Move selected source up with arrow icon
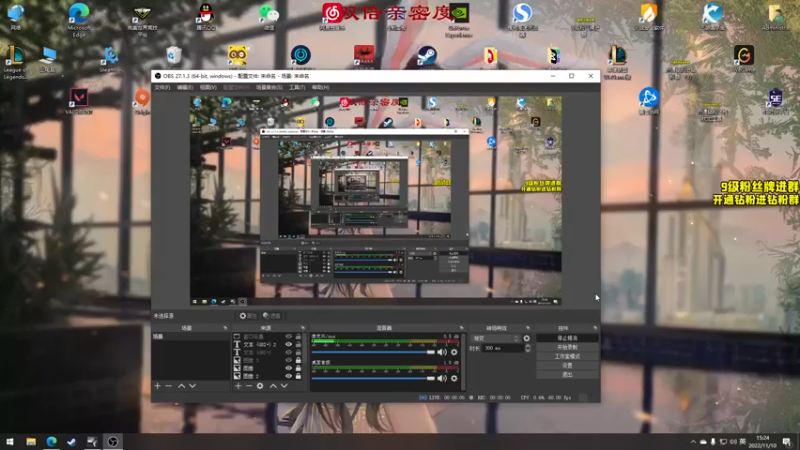Image resolution: width=800 pixels, height=450 pixels. 273,386
